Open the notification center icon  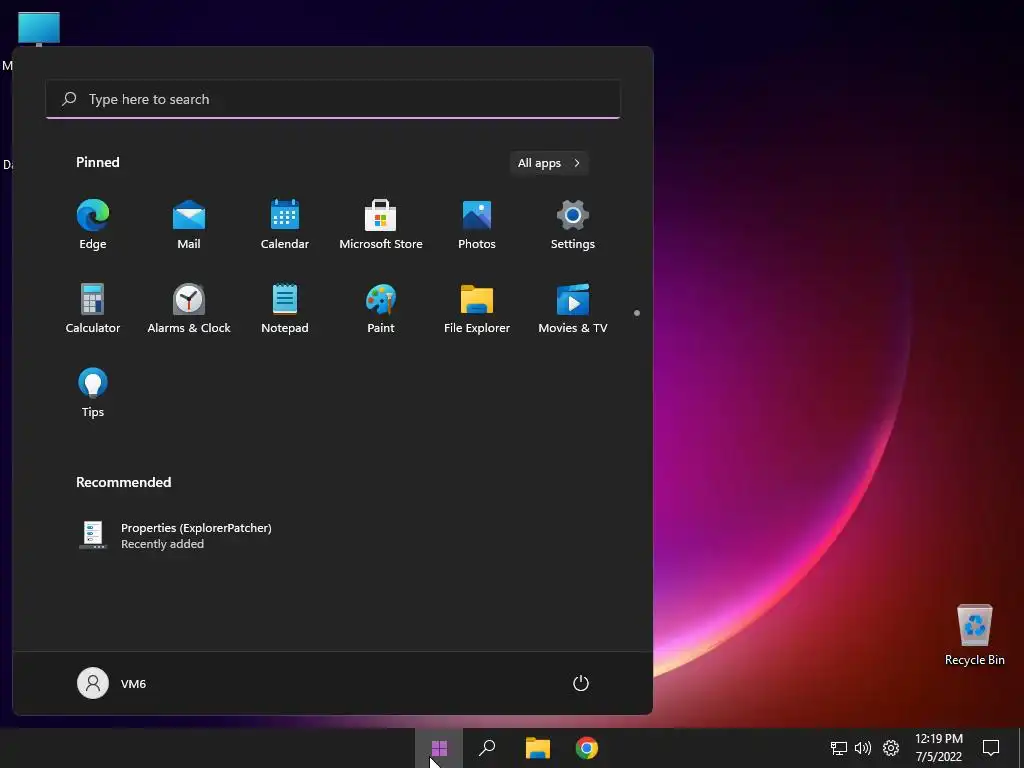coord(991,748)
